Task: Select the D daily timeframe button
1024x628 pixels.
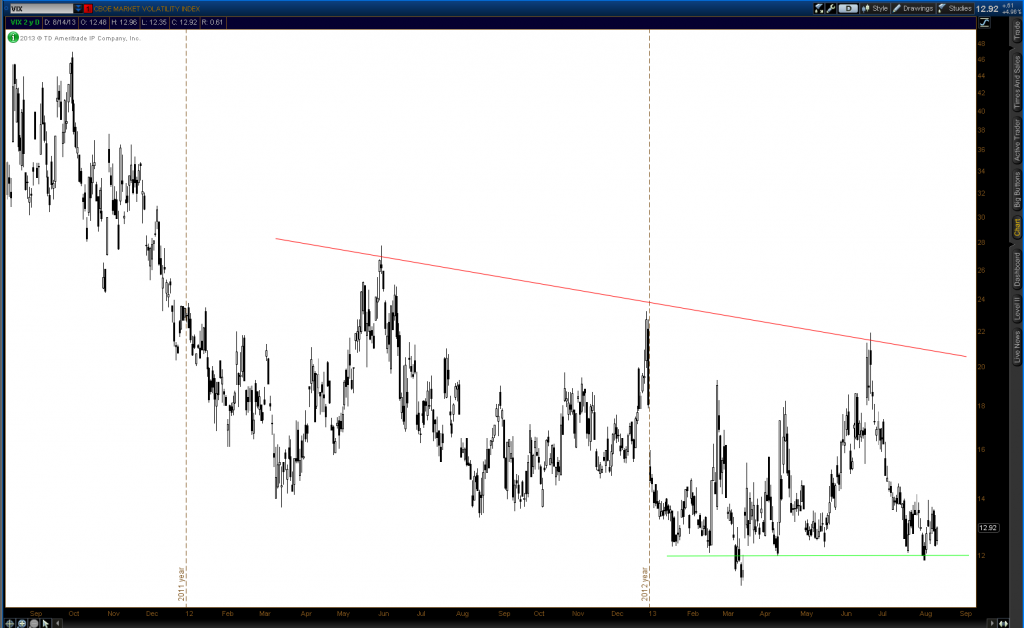Action: pyautogui.click(x=848, y=8)
